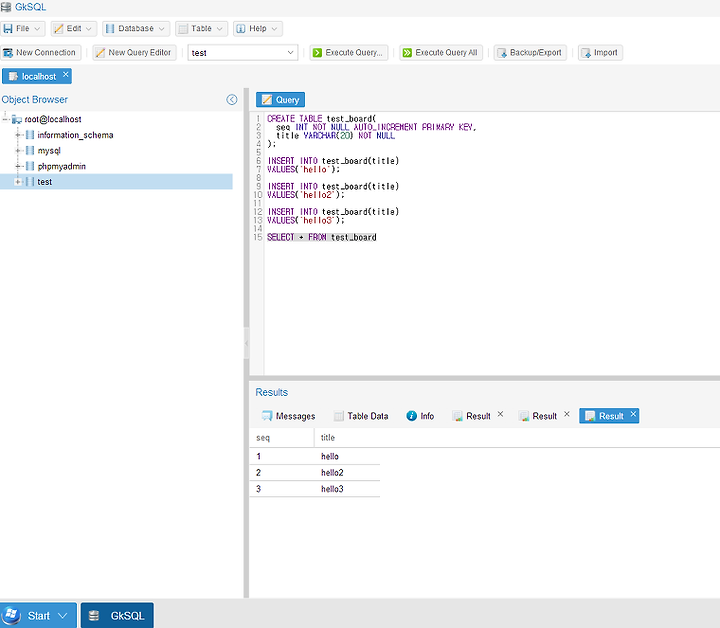
Task: Close the localhost connection tab
Action: [66, 74]
